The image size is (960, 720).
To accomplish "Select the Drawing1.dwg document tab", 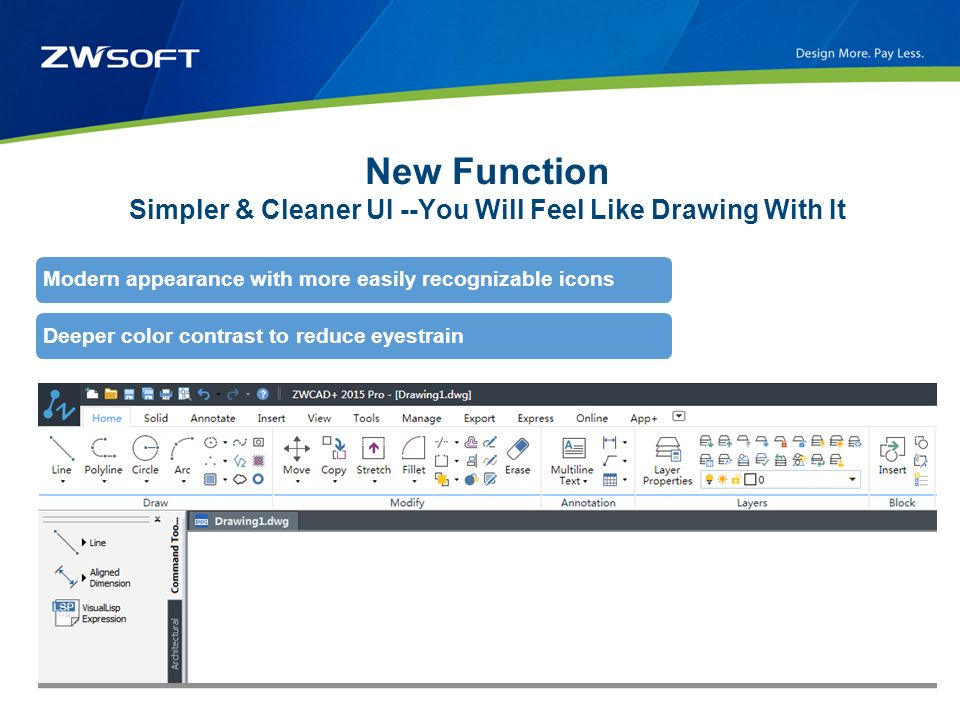I will (243, 521).
